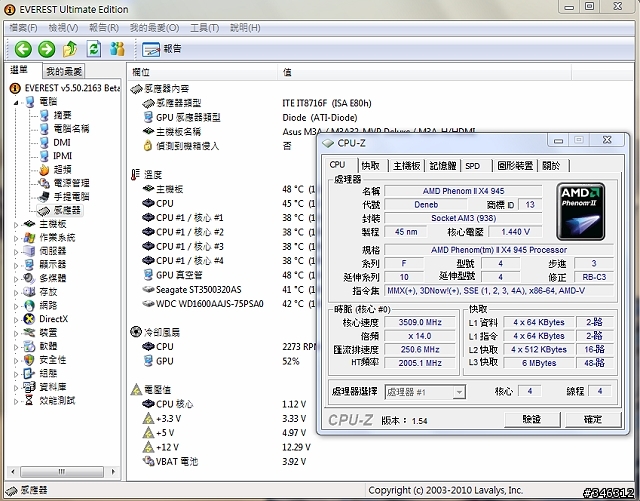Click the 軟體 icon in the tree
Screen dimensions: 640x501
tap(29, 346)
